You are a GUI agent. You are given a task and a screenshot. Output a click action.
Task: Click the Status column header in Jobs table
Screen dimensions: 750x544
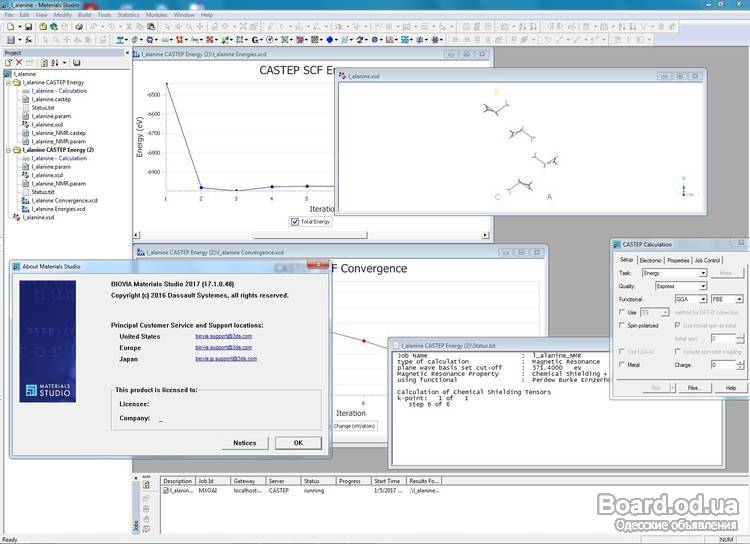[317, 481]
